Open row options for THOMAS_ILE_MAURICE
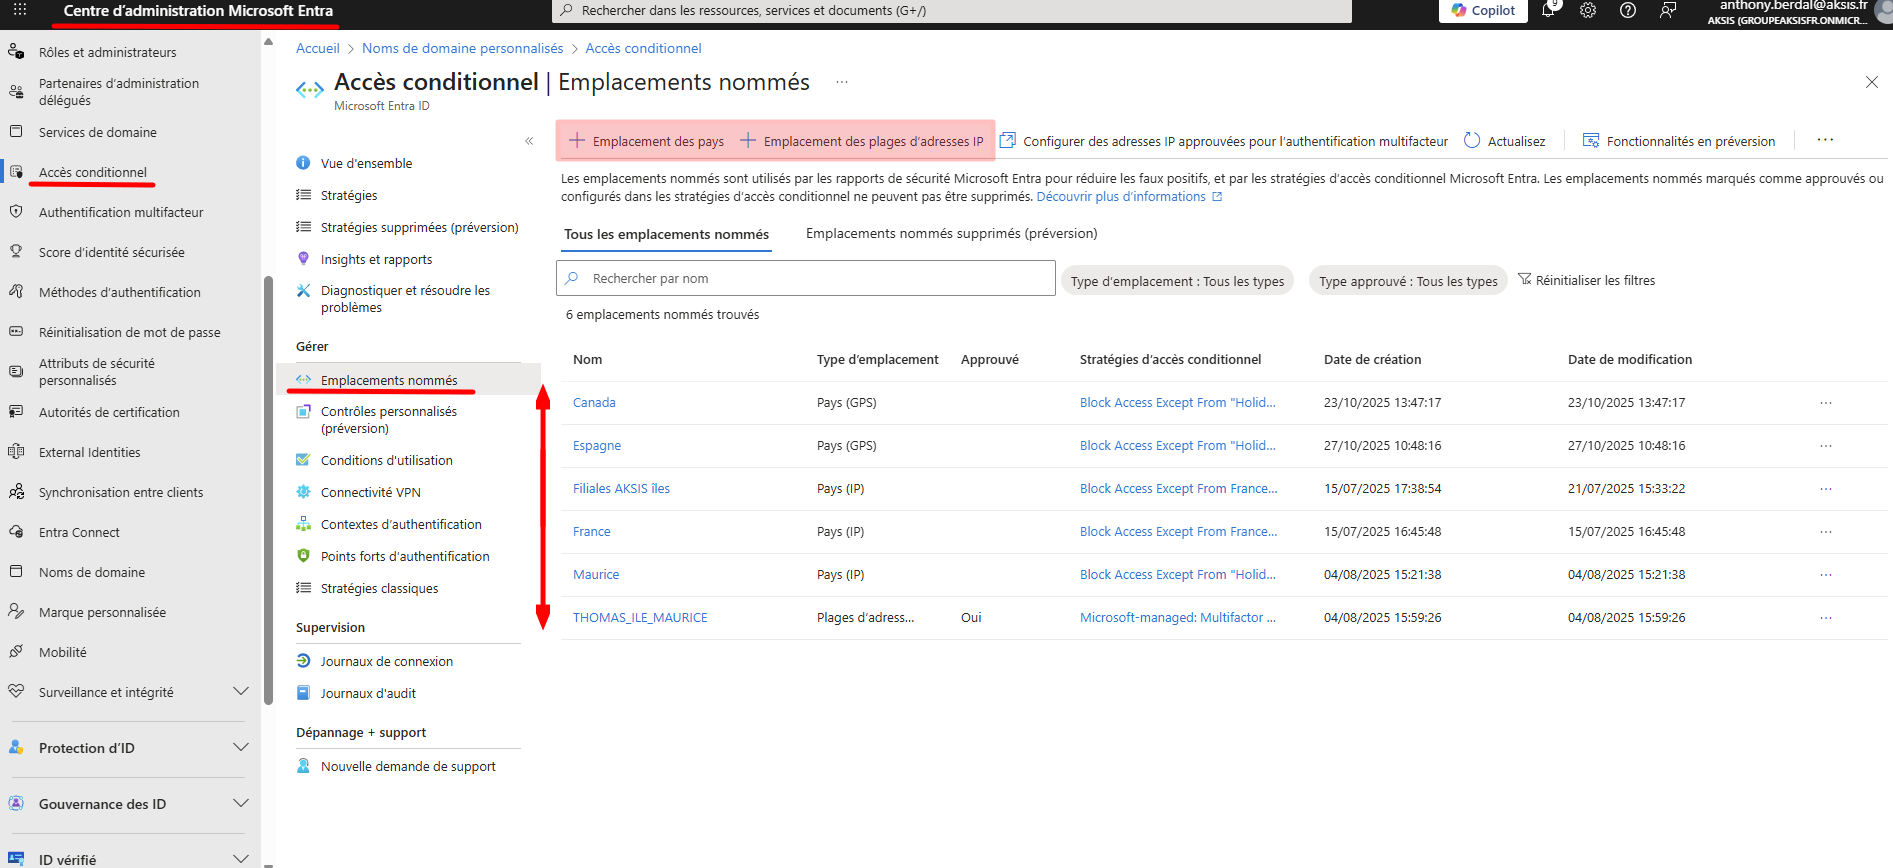Viewport: 1893px width, 868px height. pyautogui.click(x=1826, y=618)
